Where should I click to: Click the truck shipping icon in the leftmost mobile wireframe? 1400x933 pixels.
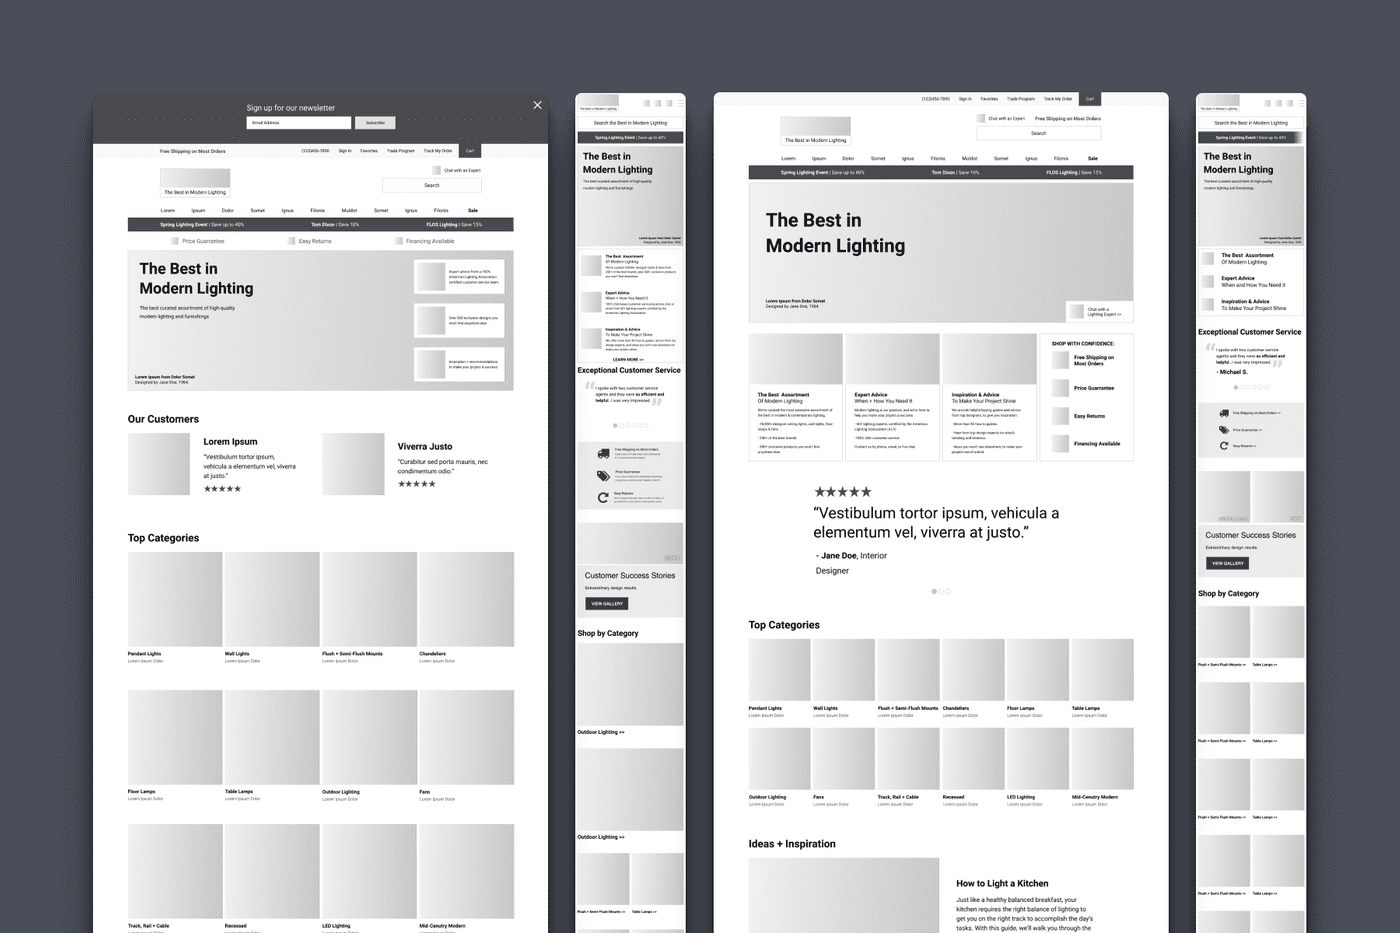point(603,453)
